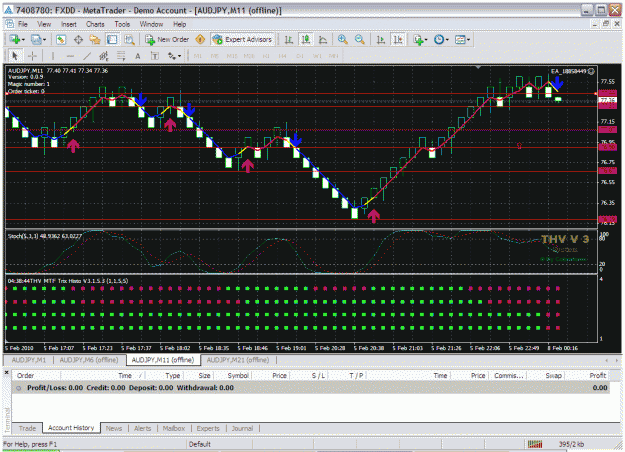This screenshot has height=452, width=625.
Task: Open the Help menu
Action: pyautogui.click(x=180, y=24)
